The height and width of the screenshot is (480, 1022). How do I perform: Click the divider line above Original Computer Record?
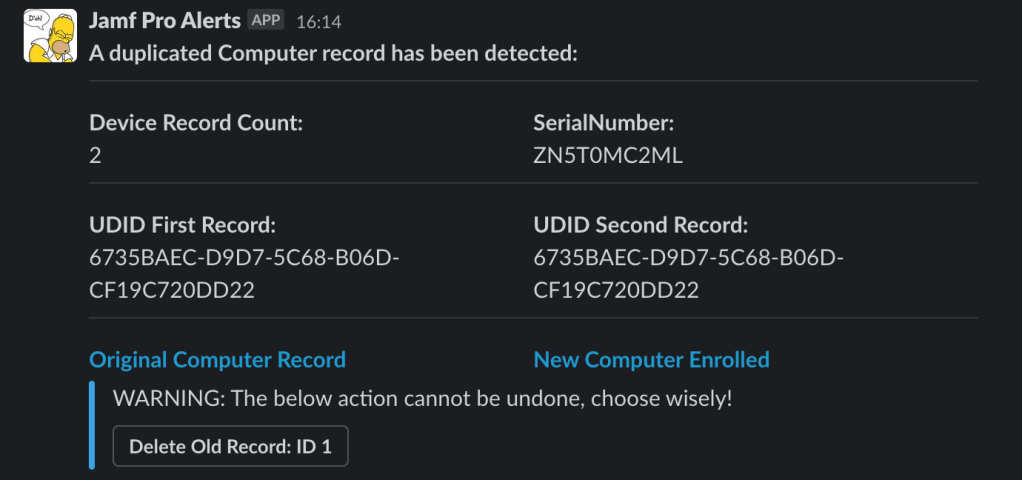[x=533, y=318]
